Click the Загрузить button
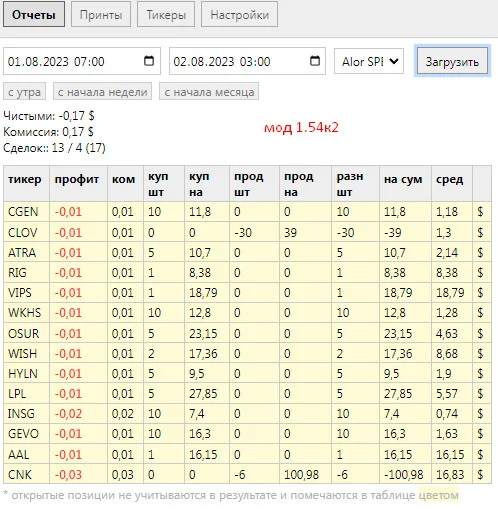 point(452,61)
